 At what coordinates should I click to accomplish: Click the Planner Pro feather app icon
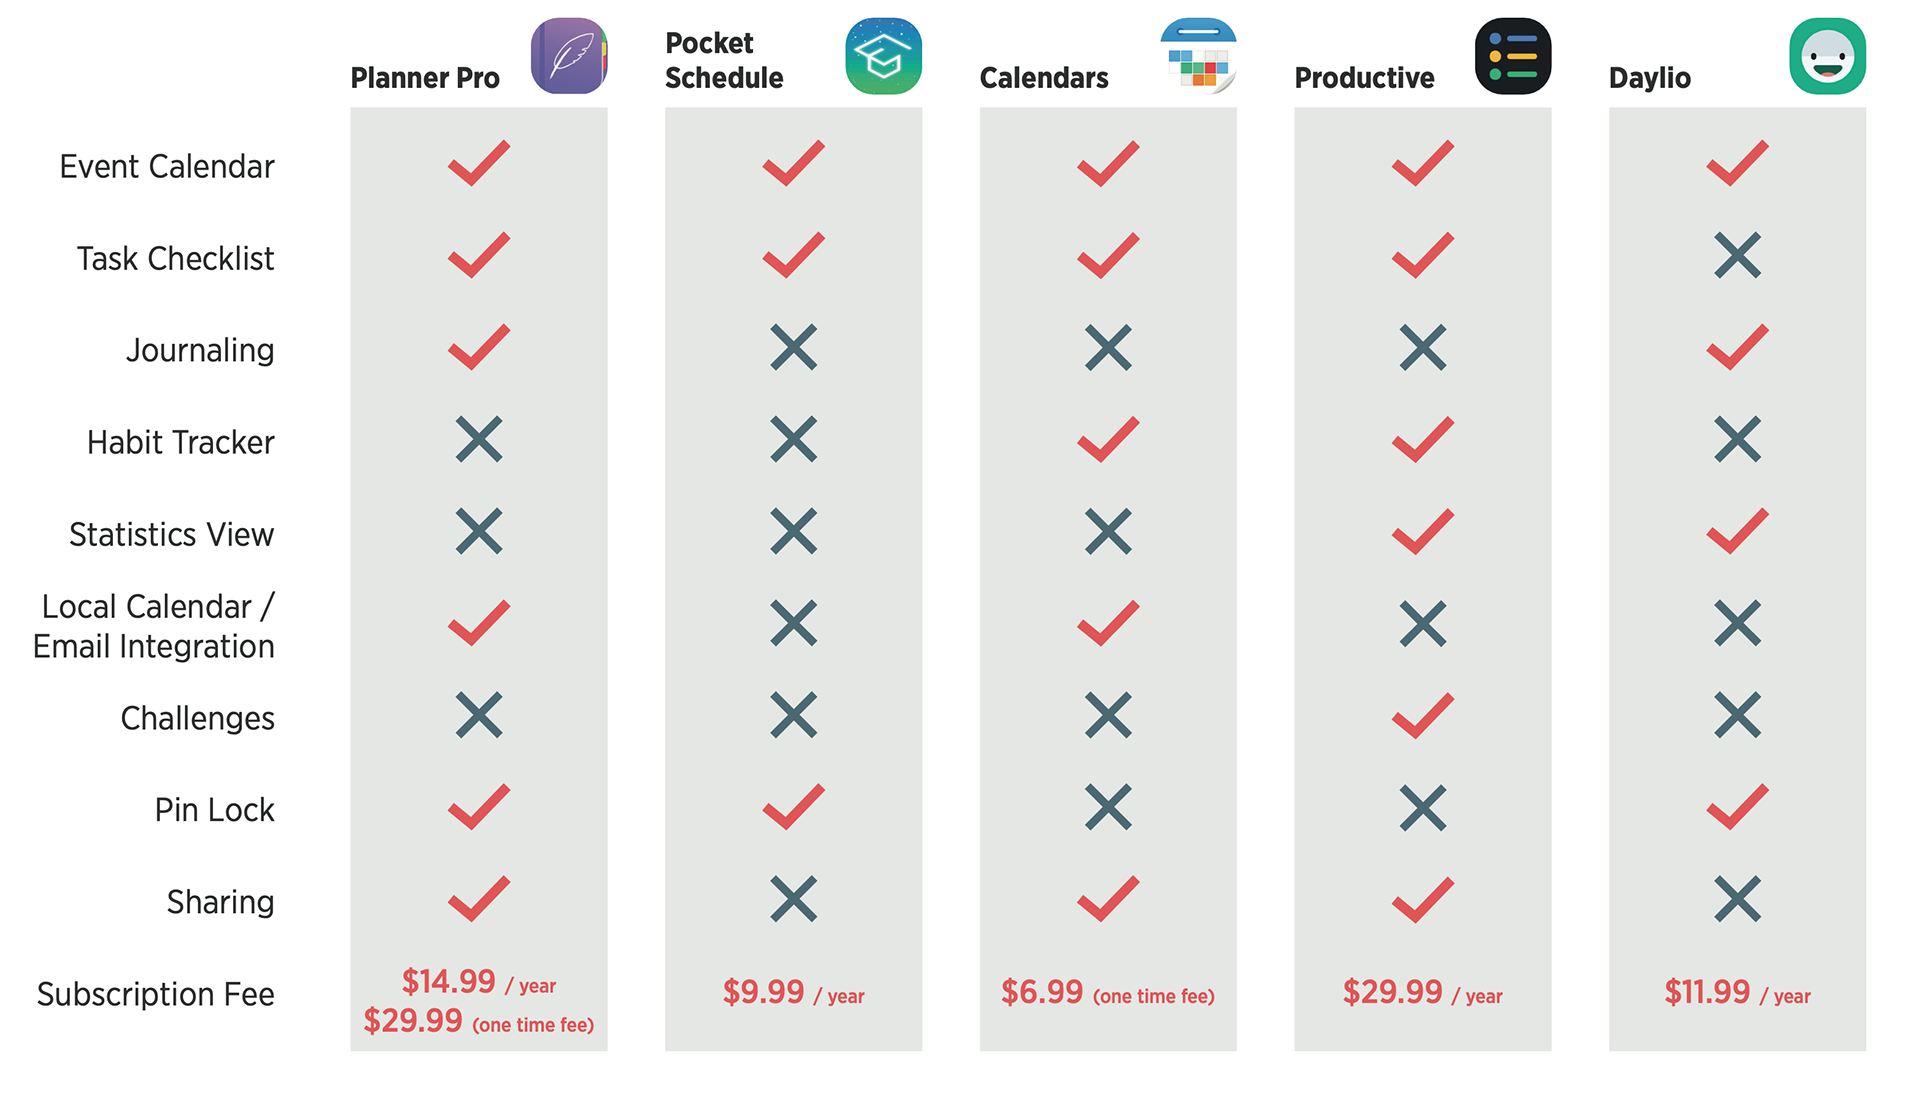click(569, 56)
